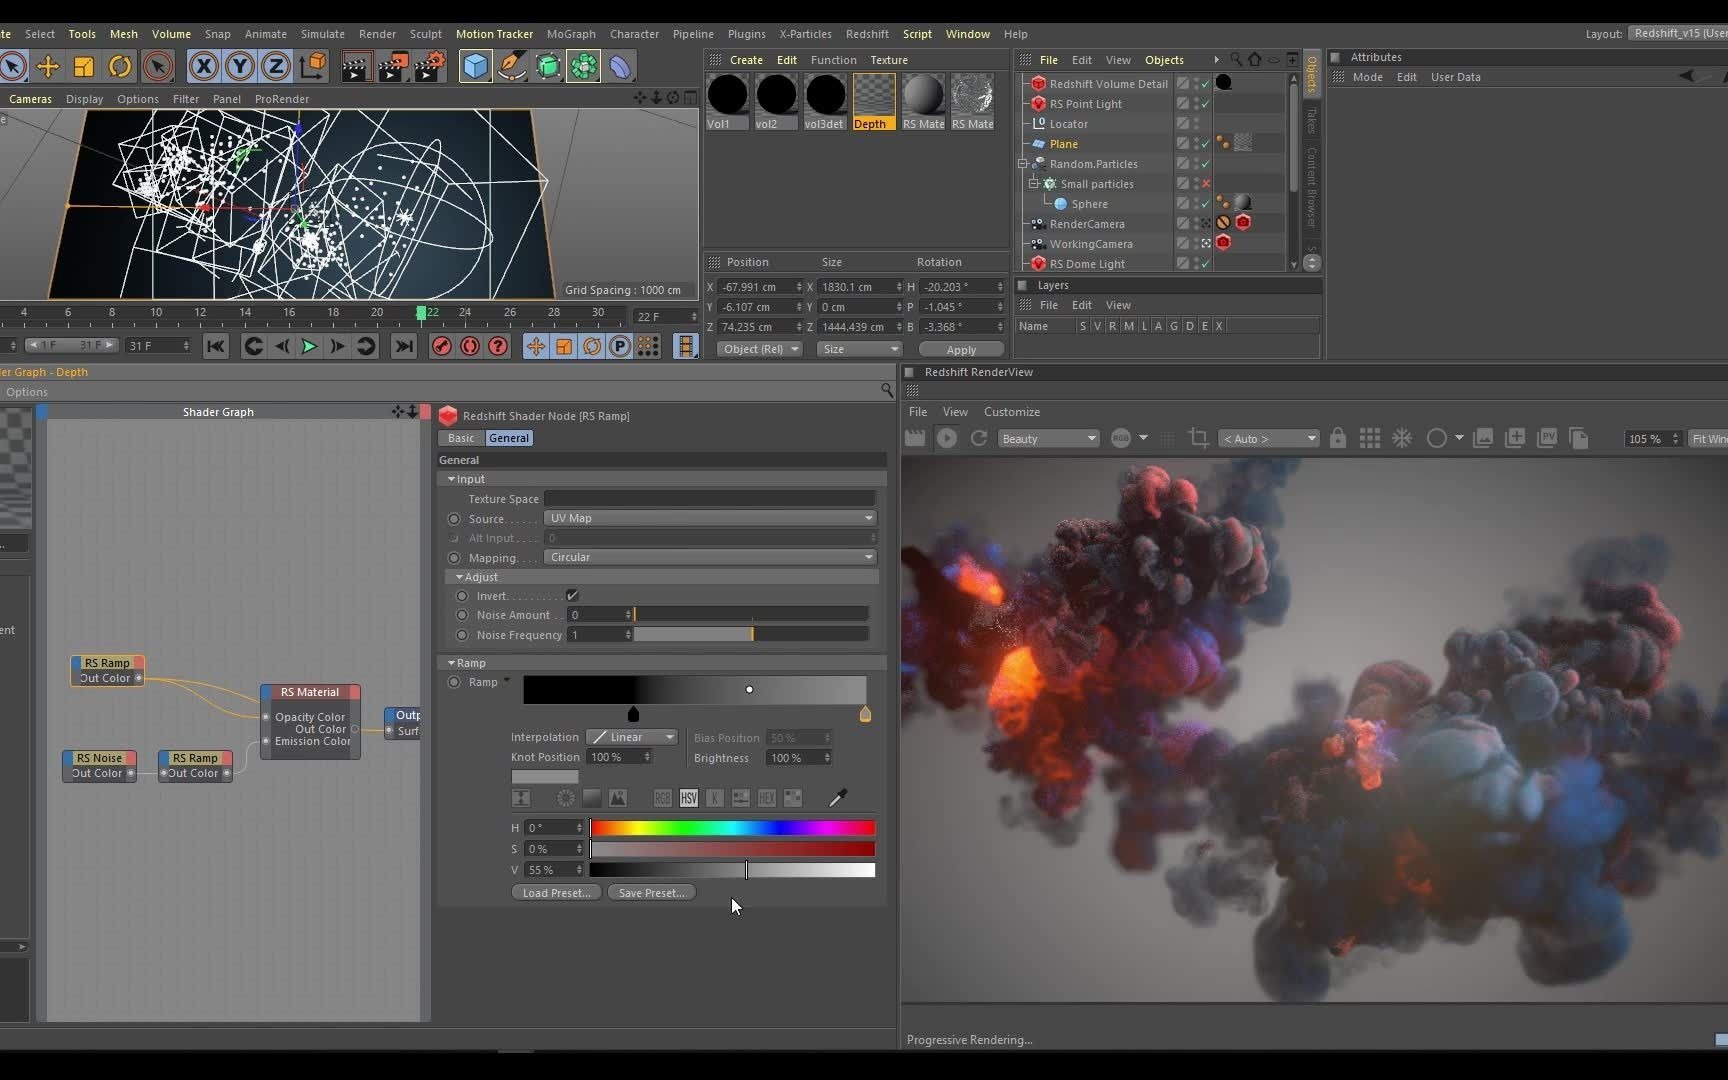Switch to the Basic tab of RS Ramp
This screenshot has width=1728, height=1080.
[x=460, y=437]
